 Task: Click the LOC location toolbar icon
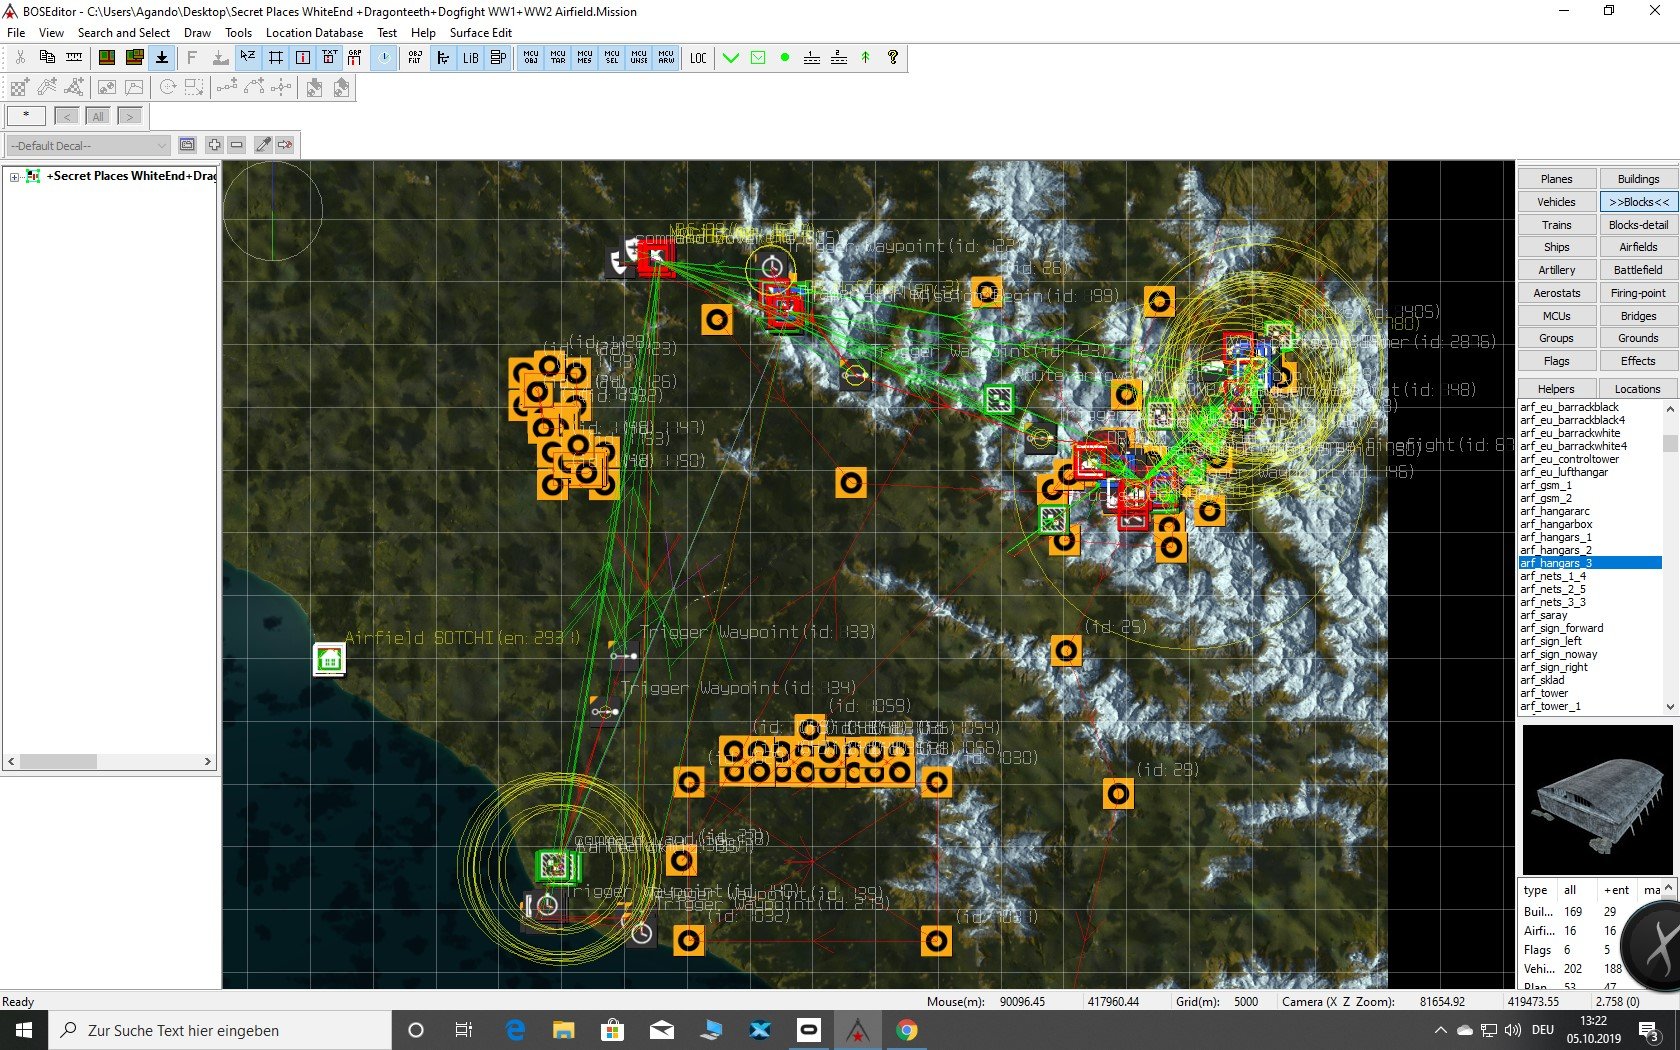(x=698, y=58)
